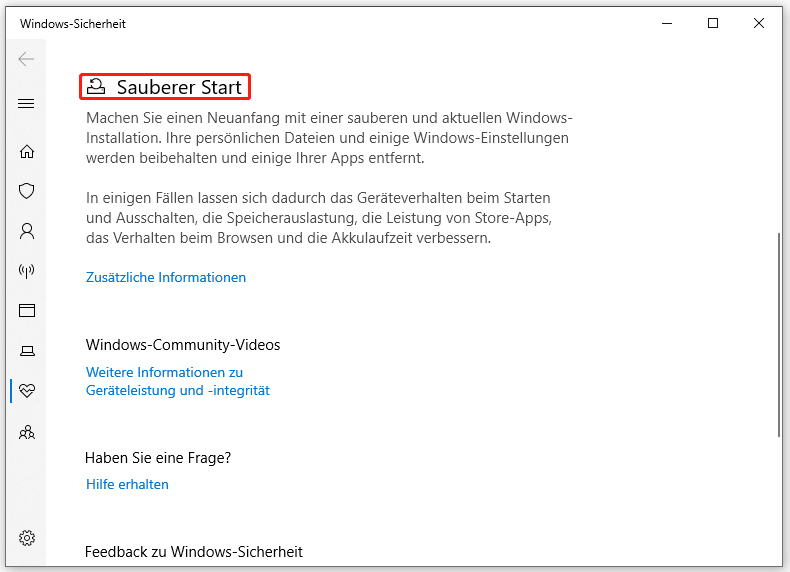Minimize the Windows-Sicherheit window
Screen dimensions: 790x572
(667, 23)
